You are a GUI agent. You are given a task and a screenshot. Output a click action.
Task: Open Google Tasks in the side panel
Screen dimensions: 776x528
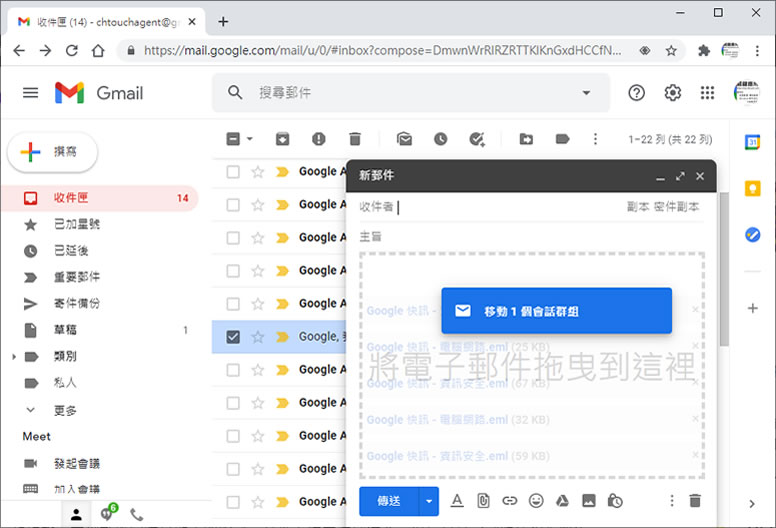[752, 235]
